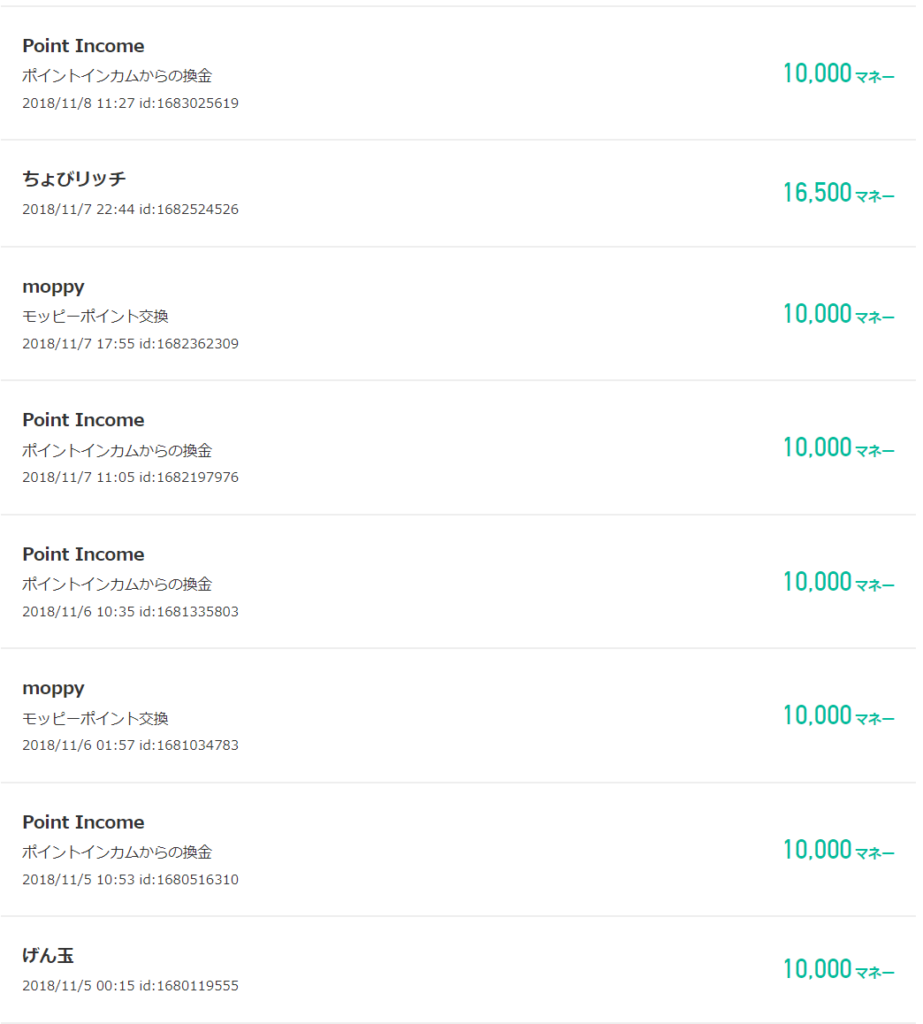Click transaction id:1681034783 details line
Screen dimensions: 923x1024
pos(130,745)
